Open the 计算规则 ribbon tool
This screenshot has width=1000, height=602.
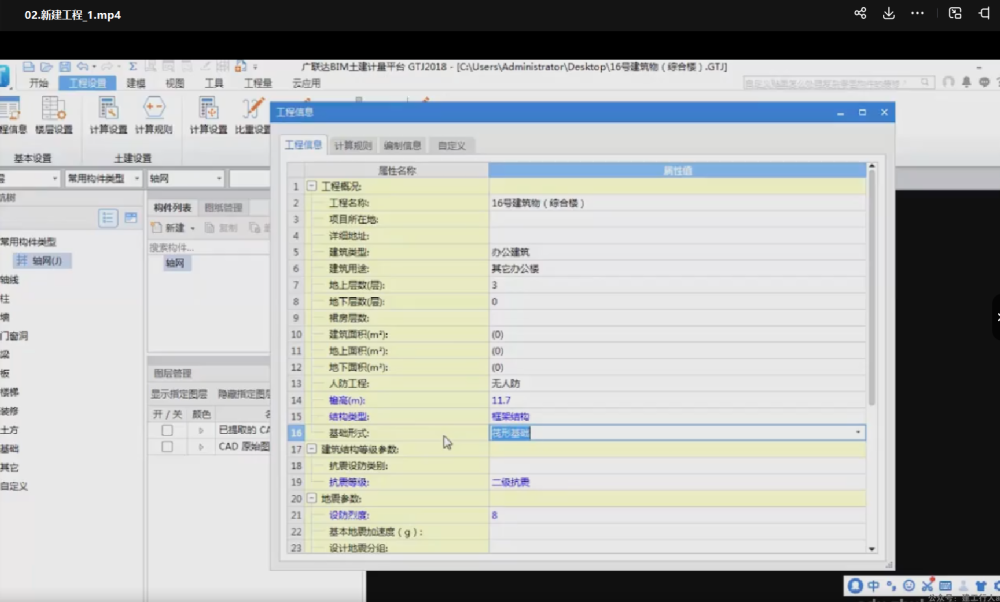[x=154, y=116]
